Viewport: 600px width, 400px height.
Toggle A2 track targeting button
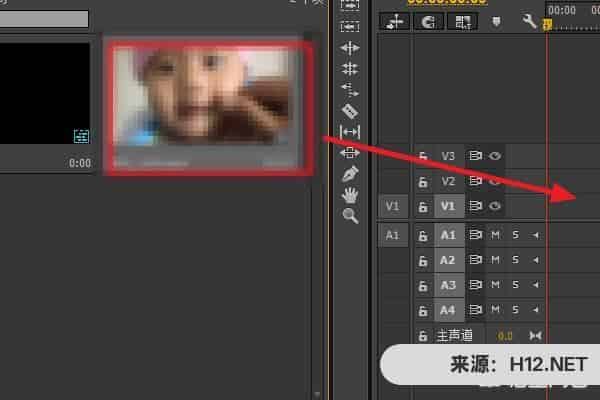448,260
